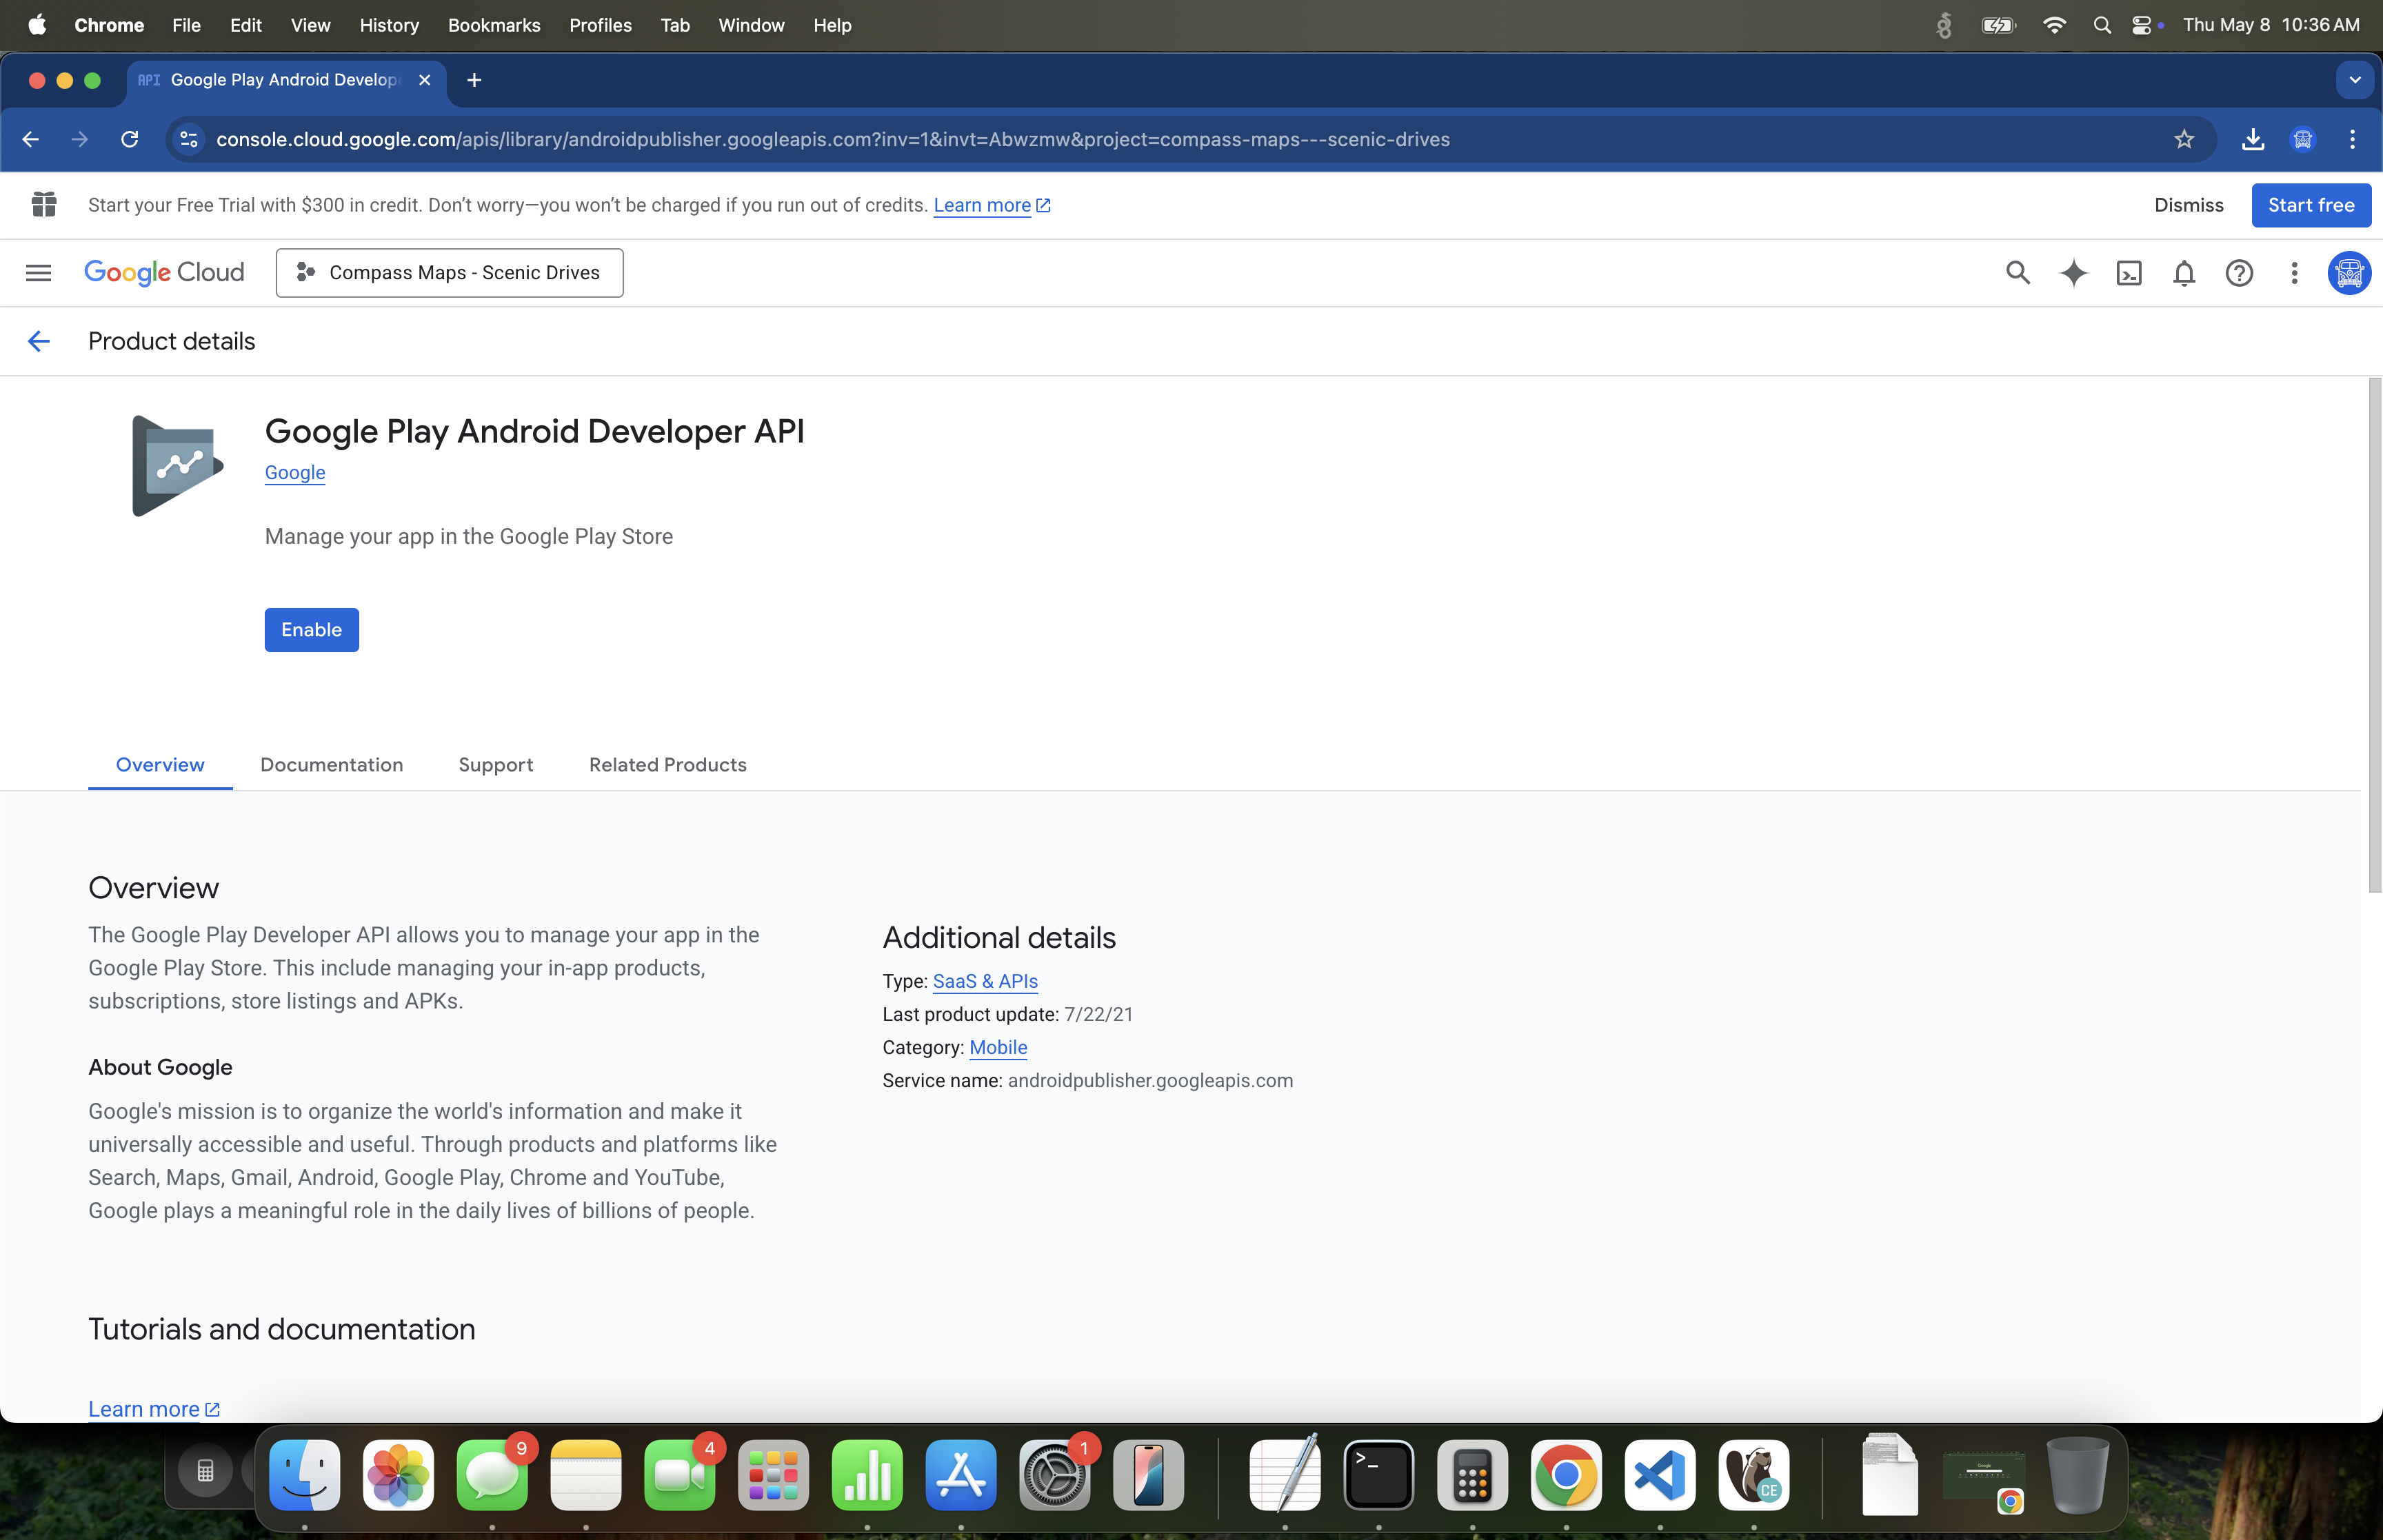Open the Google Cloud navigation hamburger menu
Image resolution: width=2383 pixels, height=1540 pixels.
38,272
